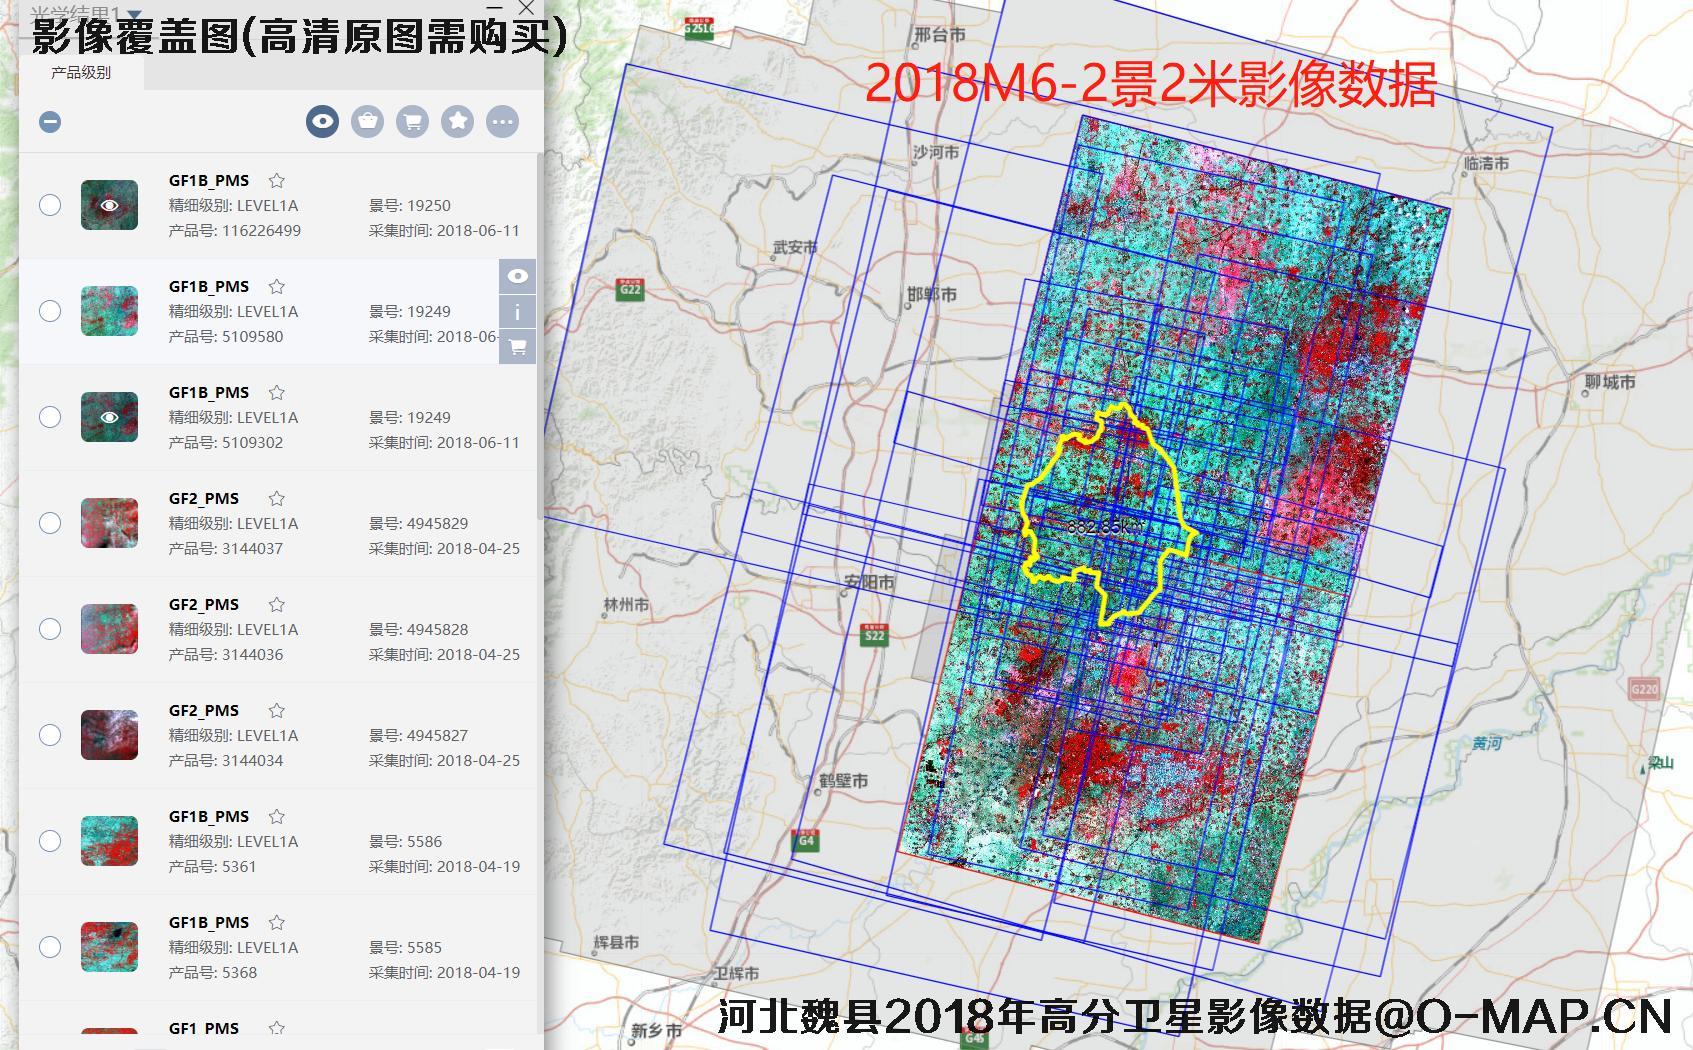
Task: Open thumbnail of product 5361
Action: coord(109,841)
